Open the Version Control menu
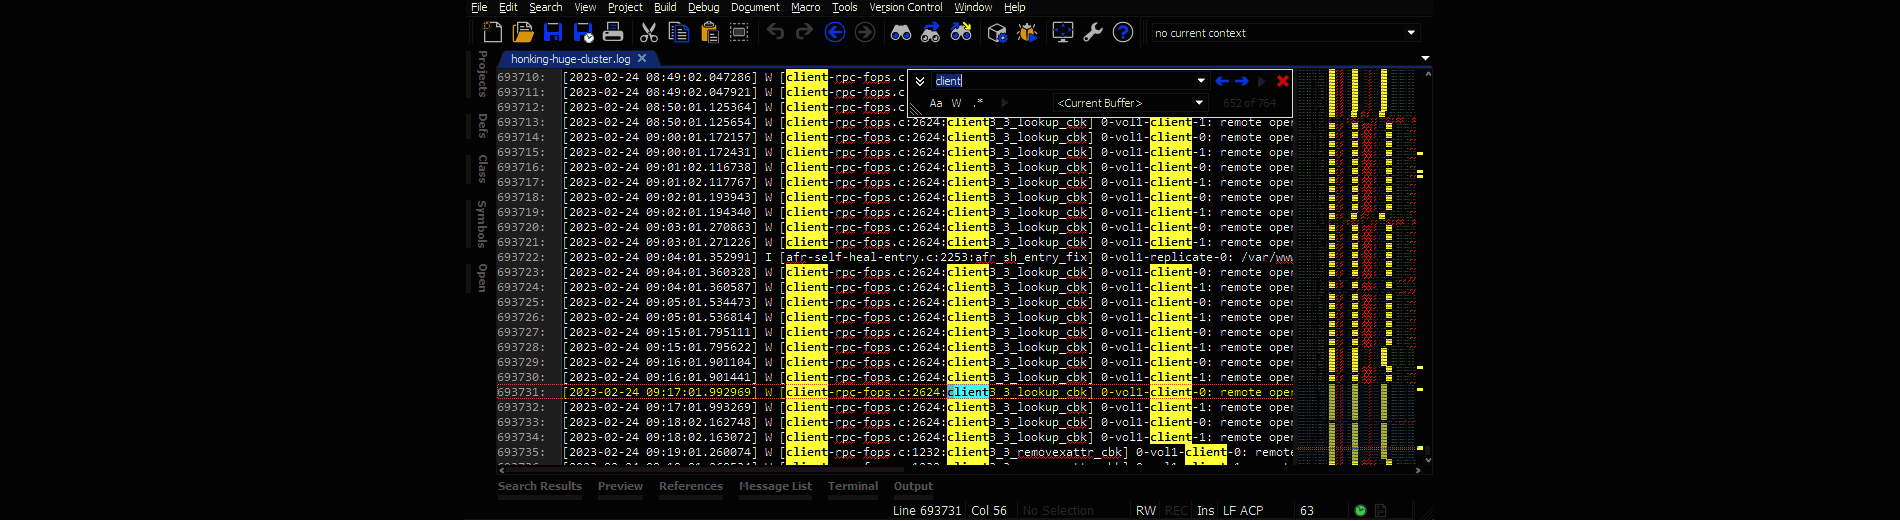Image resolution: width=1900 pixels, height=521 pixels. (905, 7)
